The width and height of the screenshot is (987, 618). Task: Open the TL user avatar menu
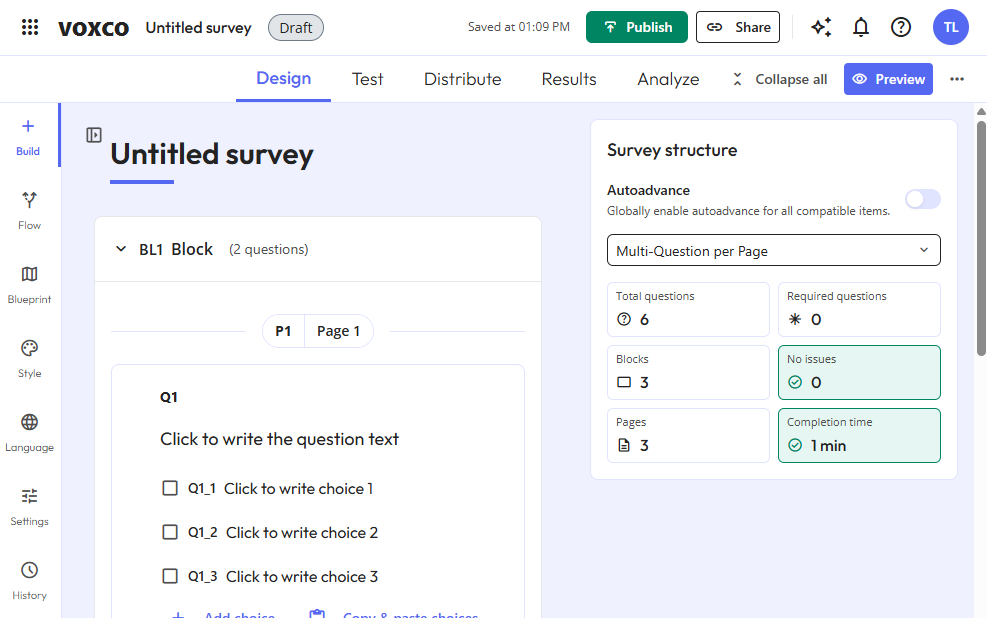(x=950, y=27)
